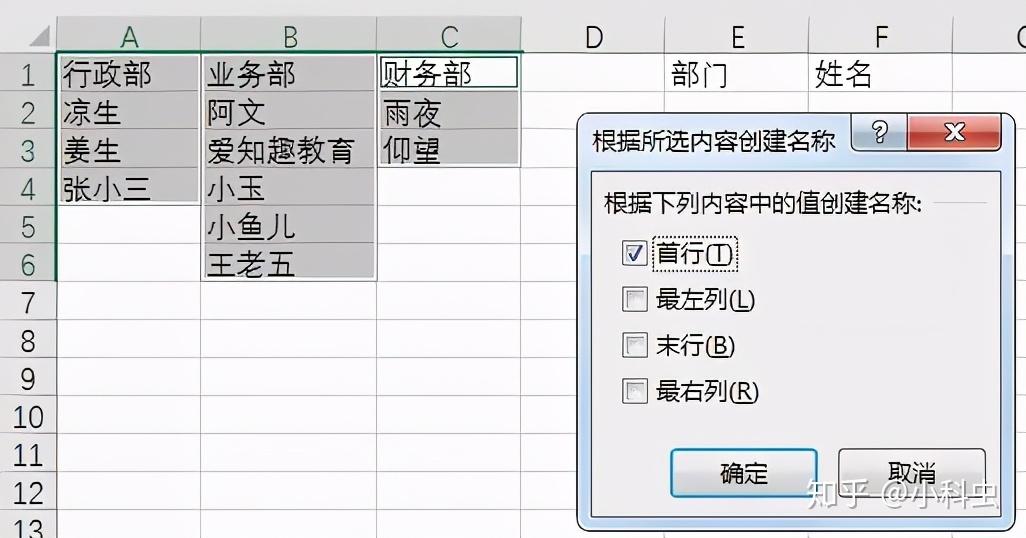Viewport: 1026px width, 538px height.
Task: Click cell containing 爱知趣教育
Action: (289, 149)
